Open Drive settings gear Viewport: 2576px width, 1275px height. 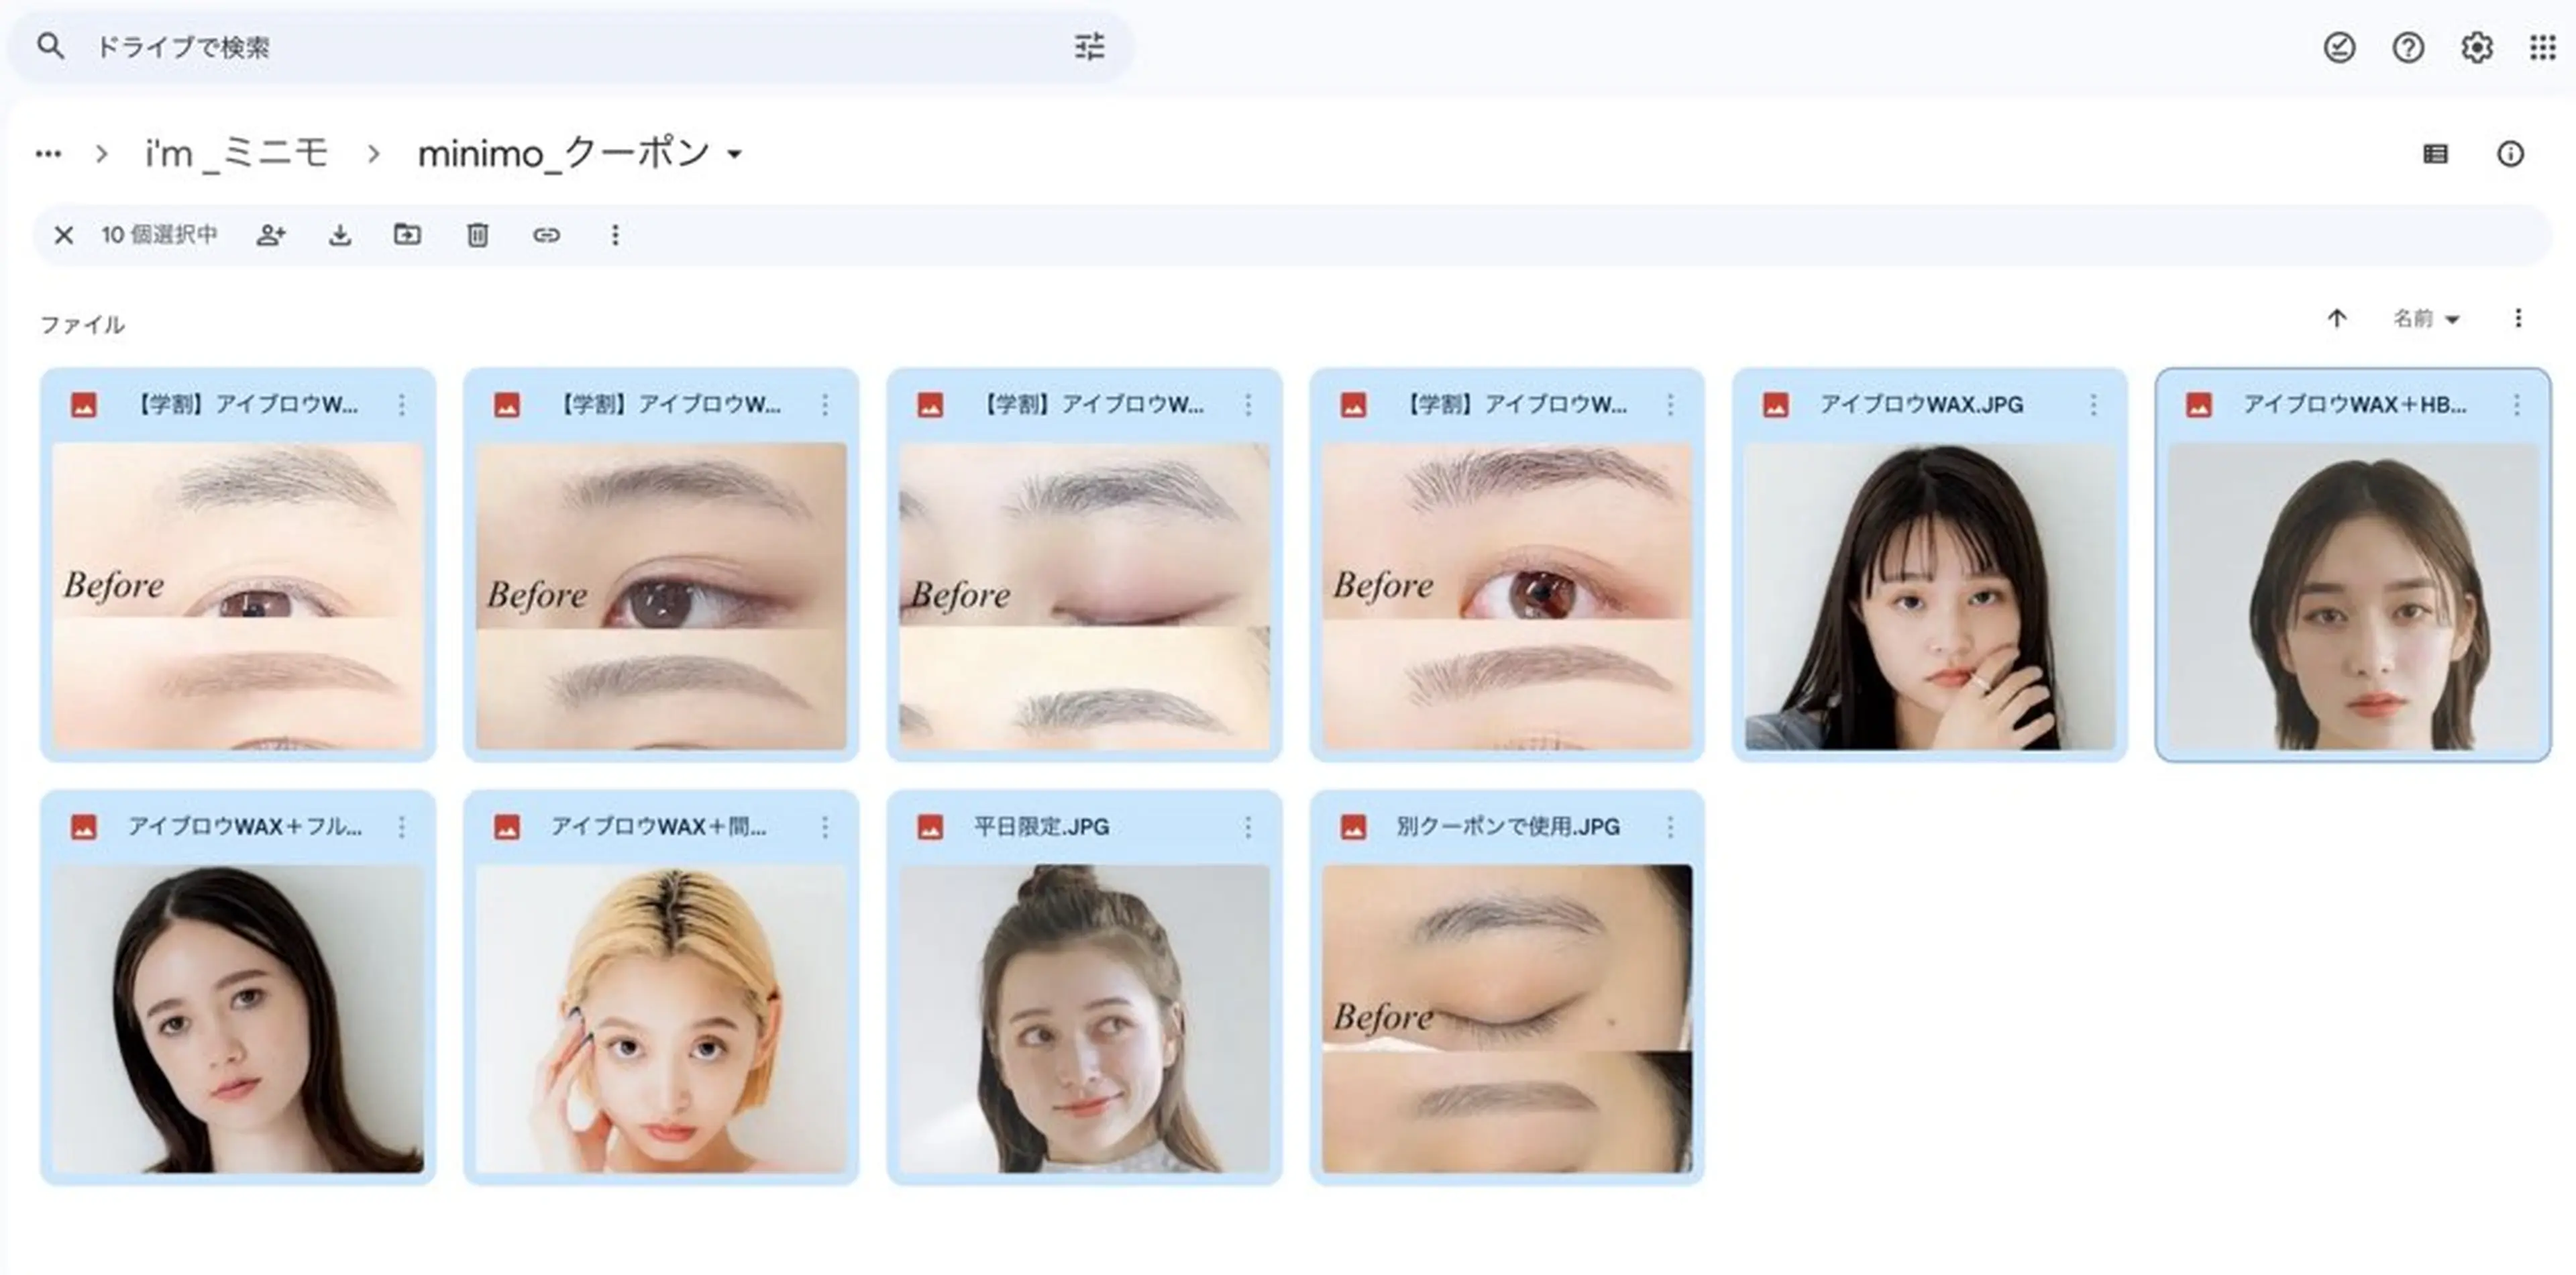(2478, 47)
